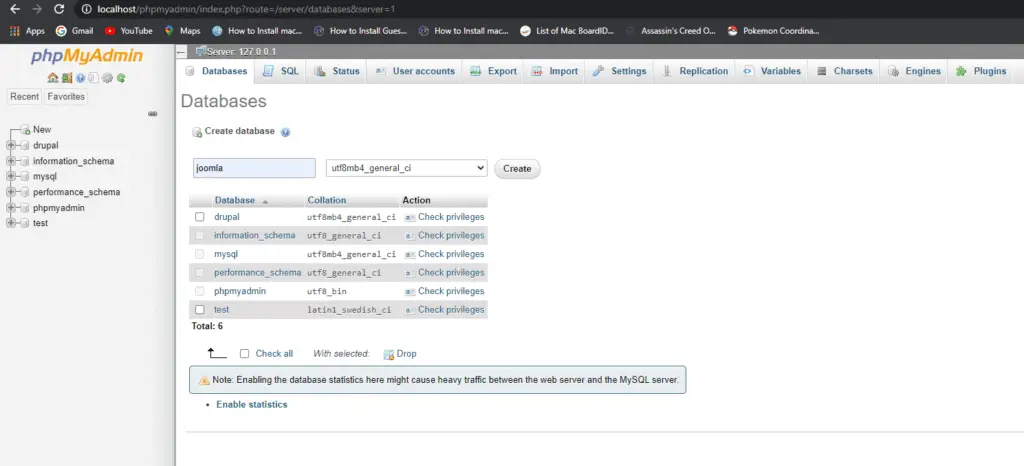
Task: Click the mysql database icon in sidebar
Action: tap(25, 177)
